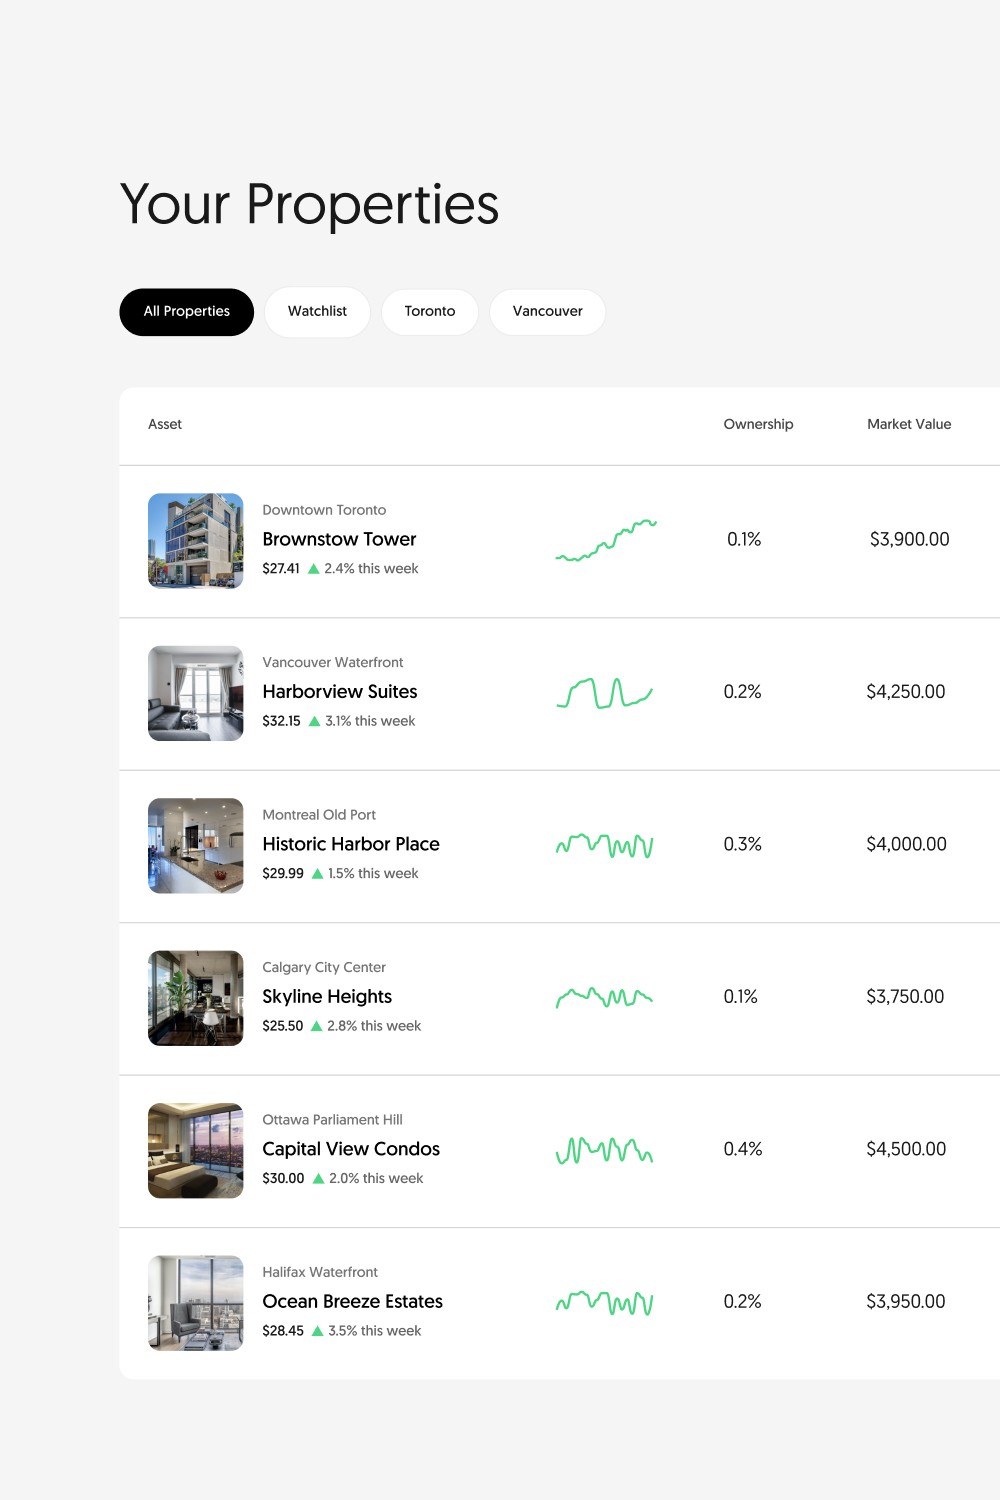Image resolution: width=1000 pixels, height=1500 pixels.
Task: Sort by the Asset column header
Action: [x=165, y=424]
